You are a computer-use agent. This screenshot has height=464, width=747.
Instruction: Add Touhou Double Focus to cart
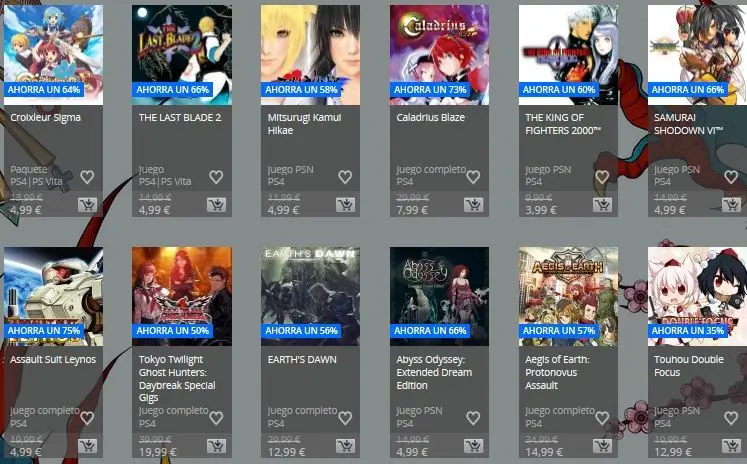731,446
